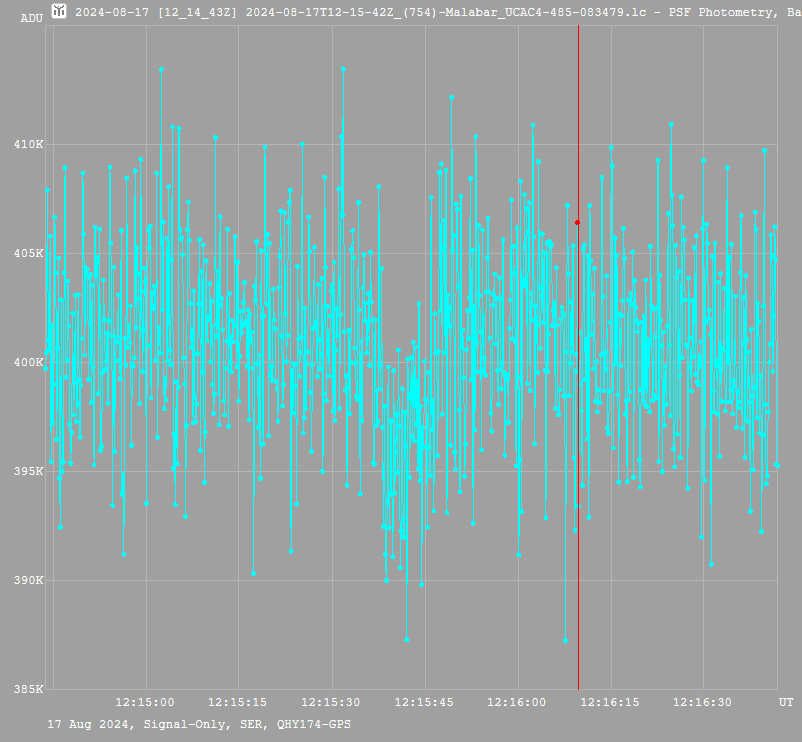Click the 12:16:15 time axis label

click(610, 702)
